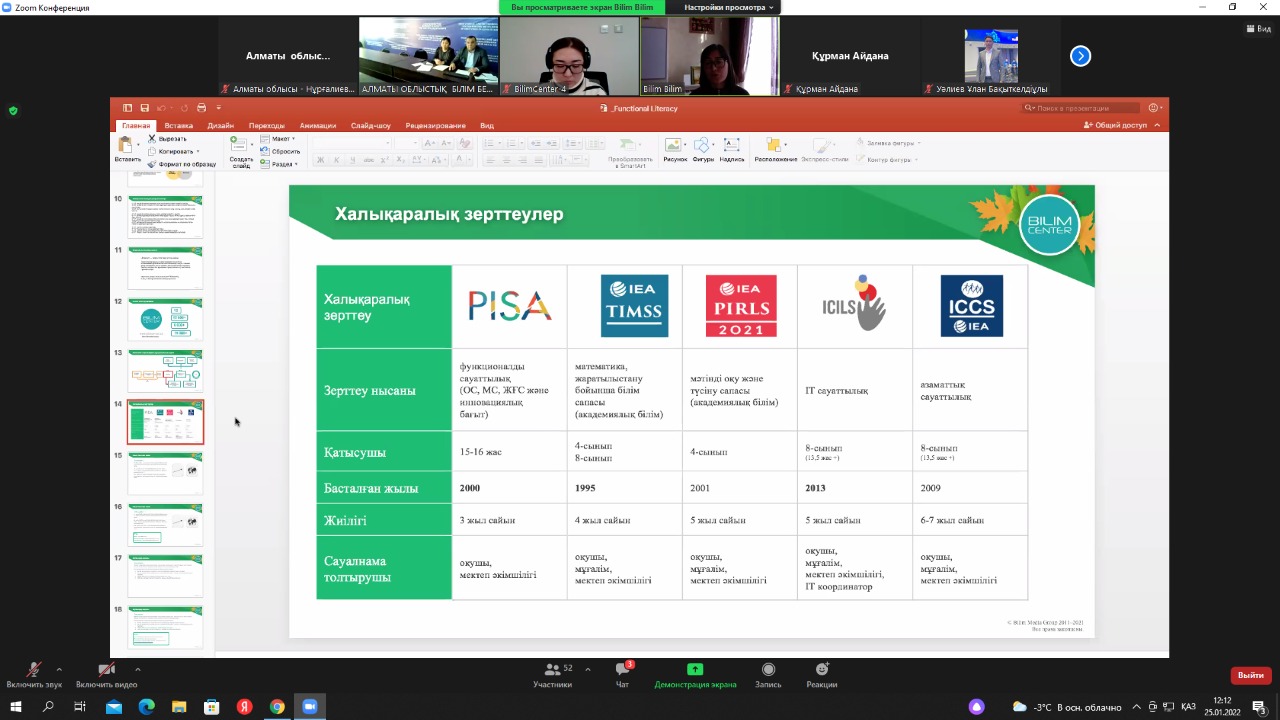This screenshot has width=1280, height=720.
Task: Turn on camera with Включить видео
Action: tap(106, 675)
